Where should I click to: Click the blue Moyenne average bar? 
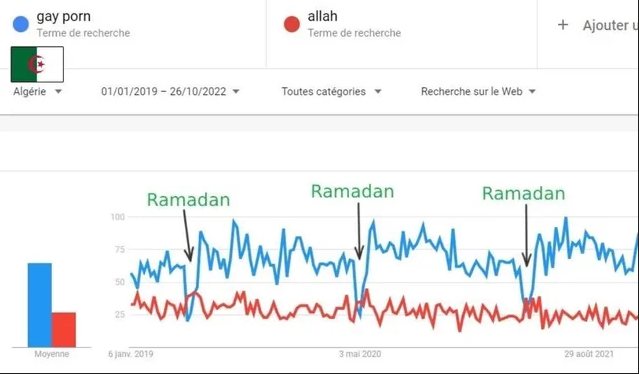click(40, 305)
